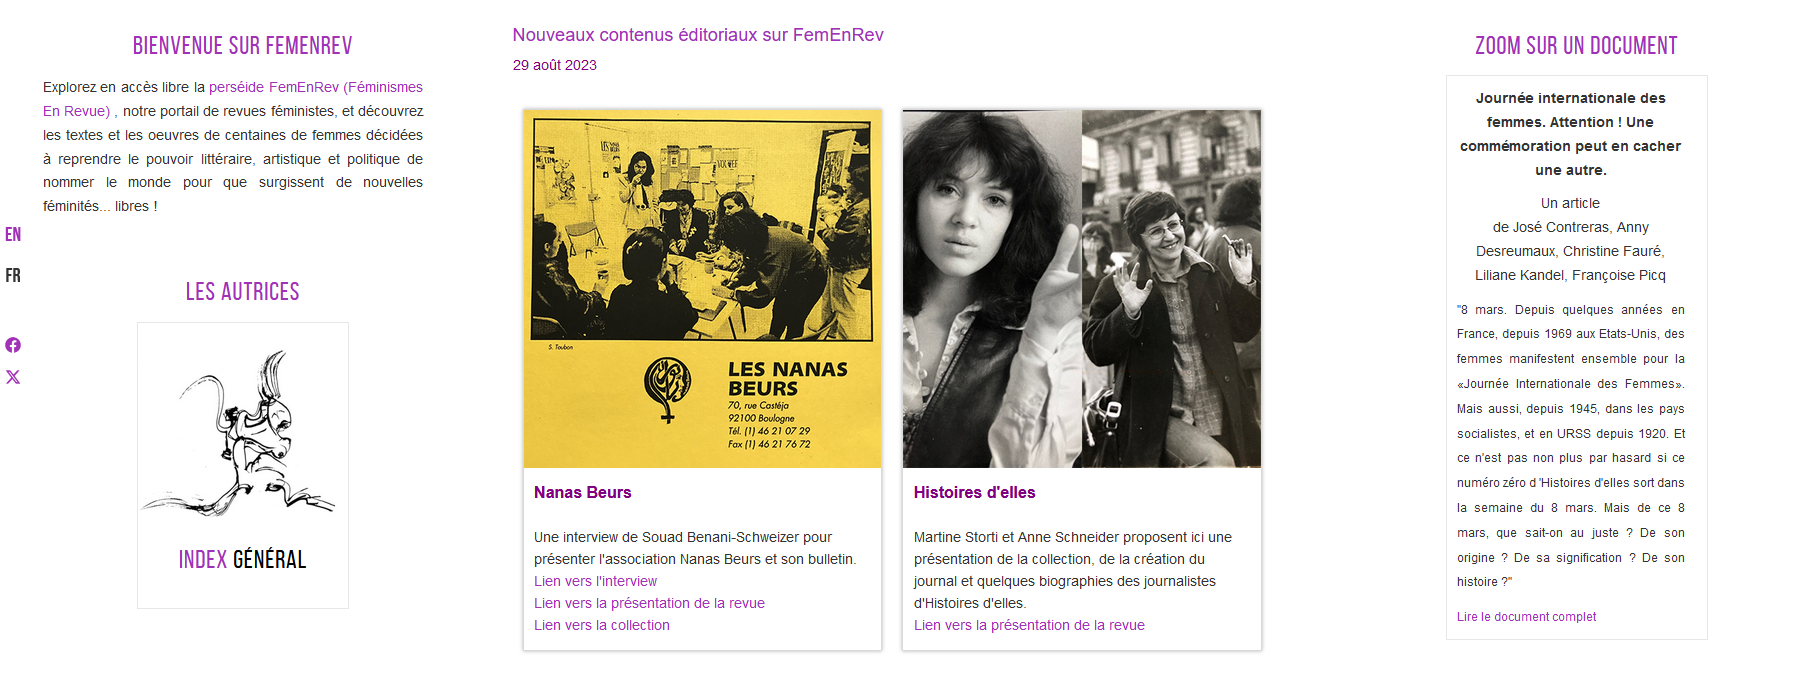
Task: Click the Les Nanas Beurs yellow cover image
Action: tap(702, 288)
